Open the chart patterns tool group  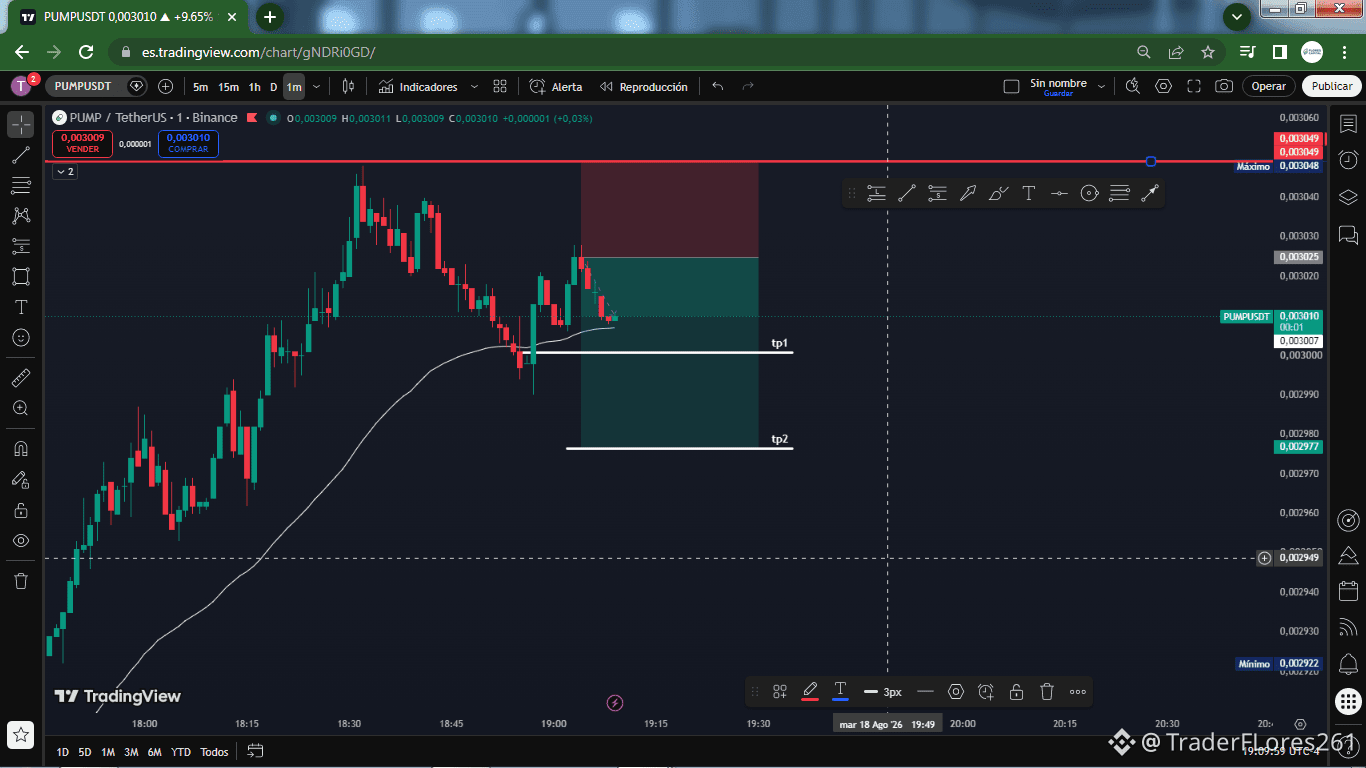(x=21, y=215)
